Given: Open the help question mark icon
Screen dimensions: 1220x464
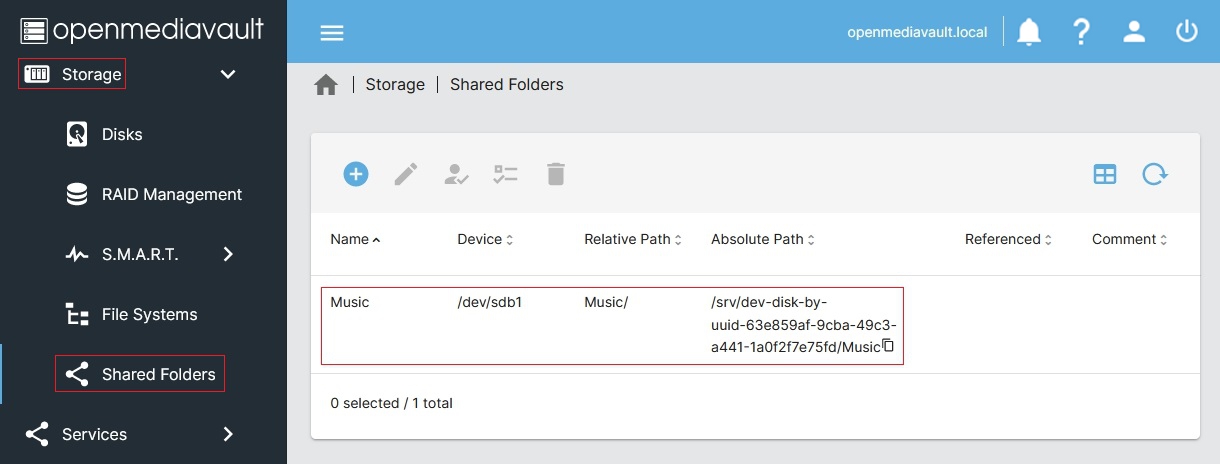Looking at the screenshot, I should pos(1080,32).
